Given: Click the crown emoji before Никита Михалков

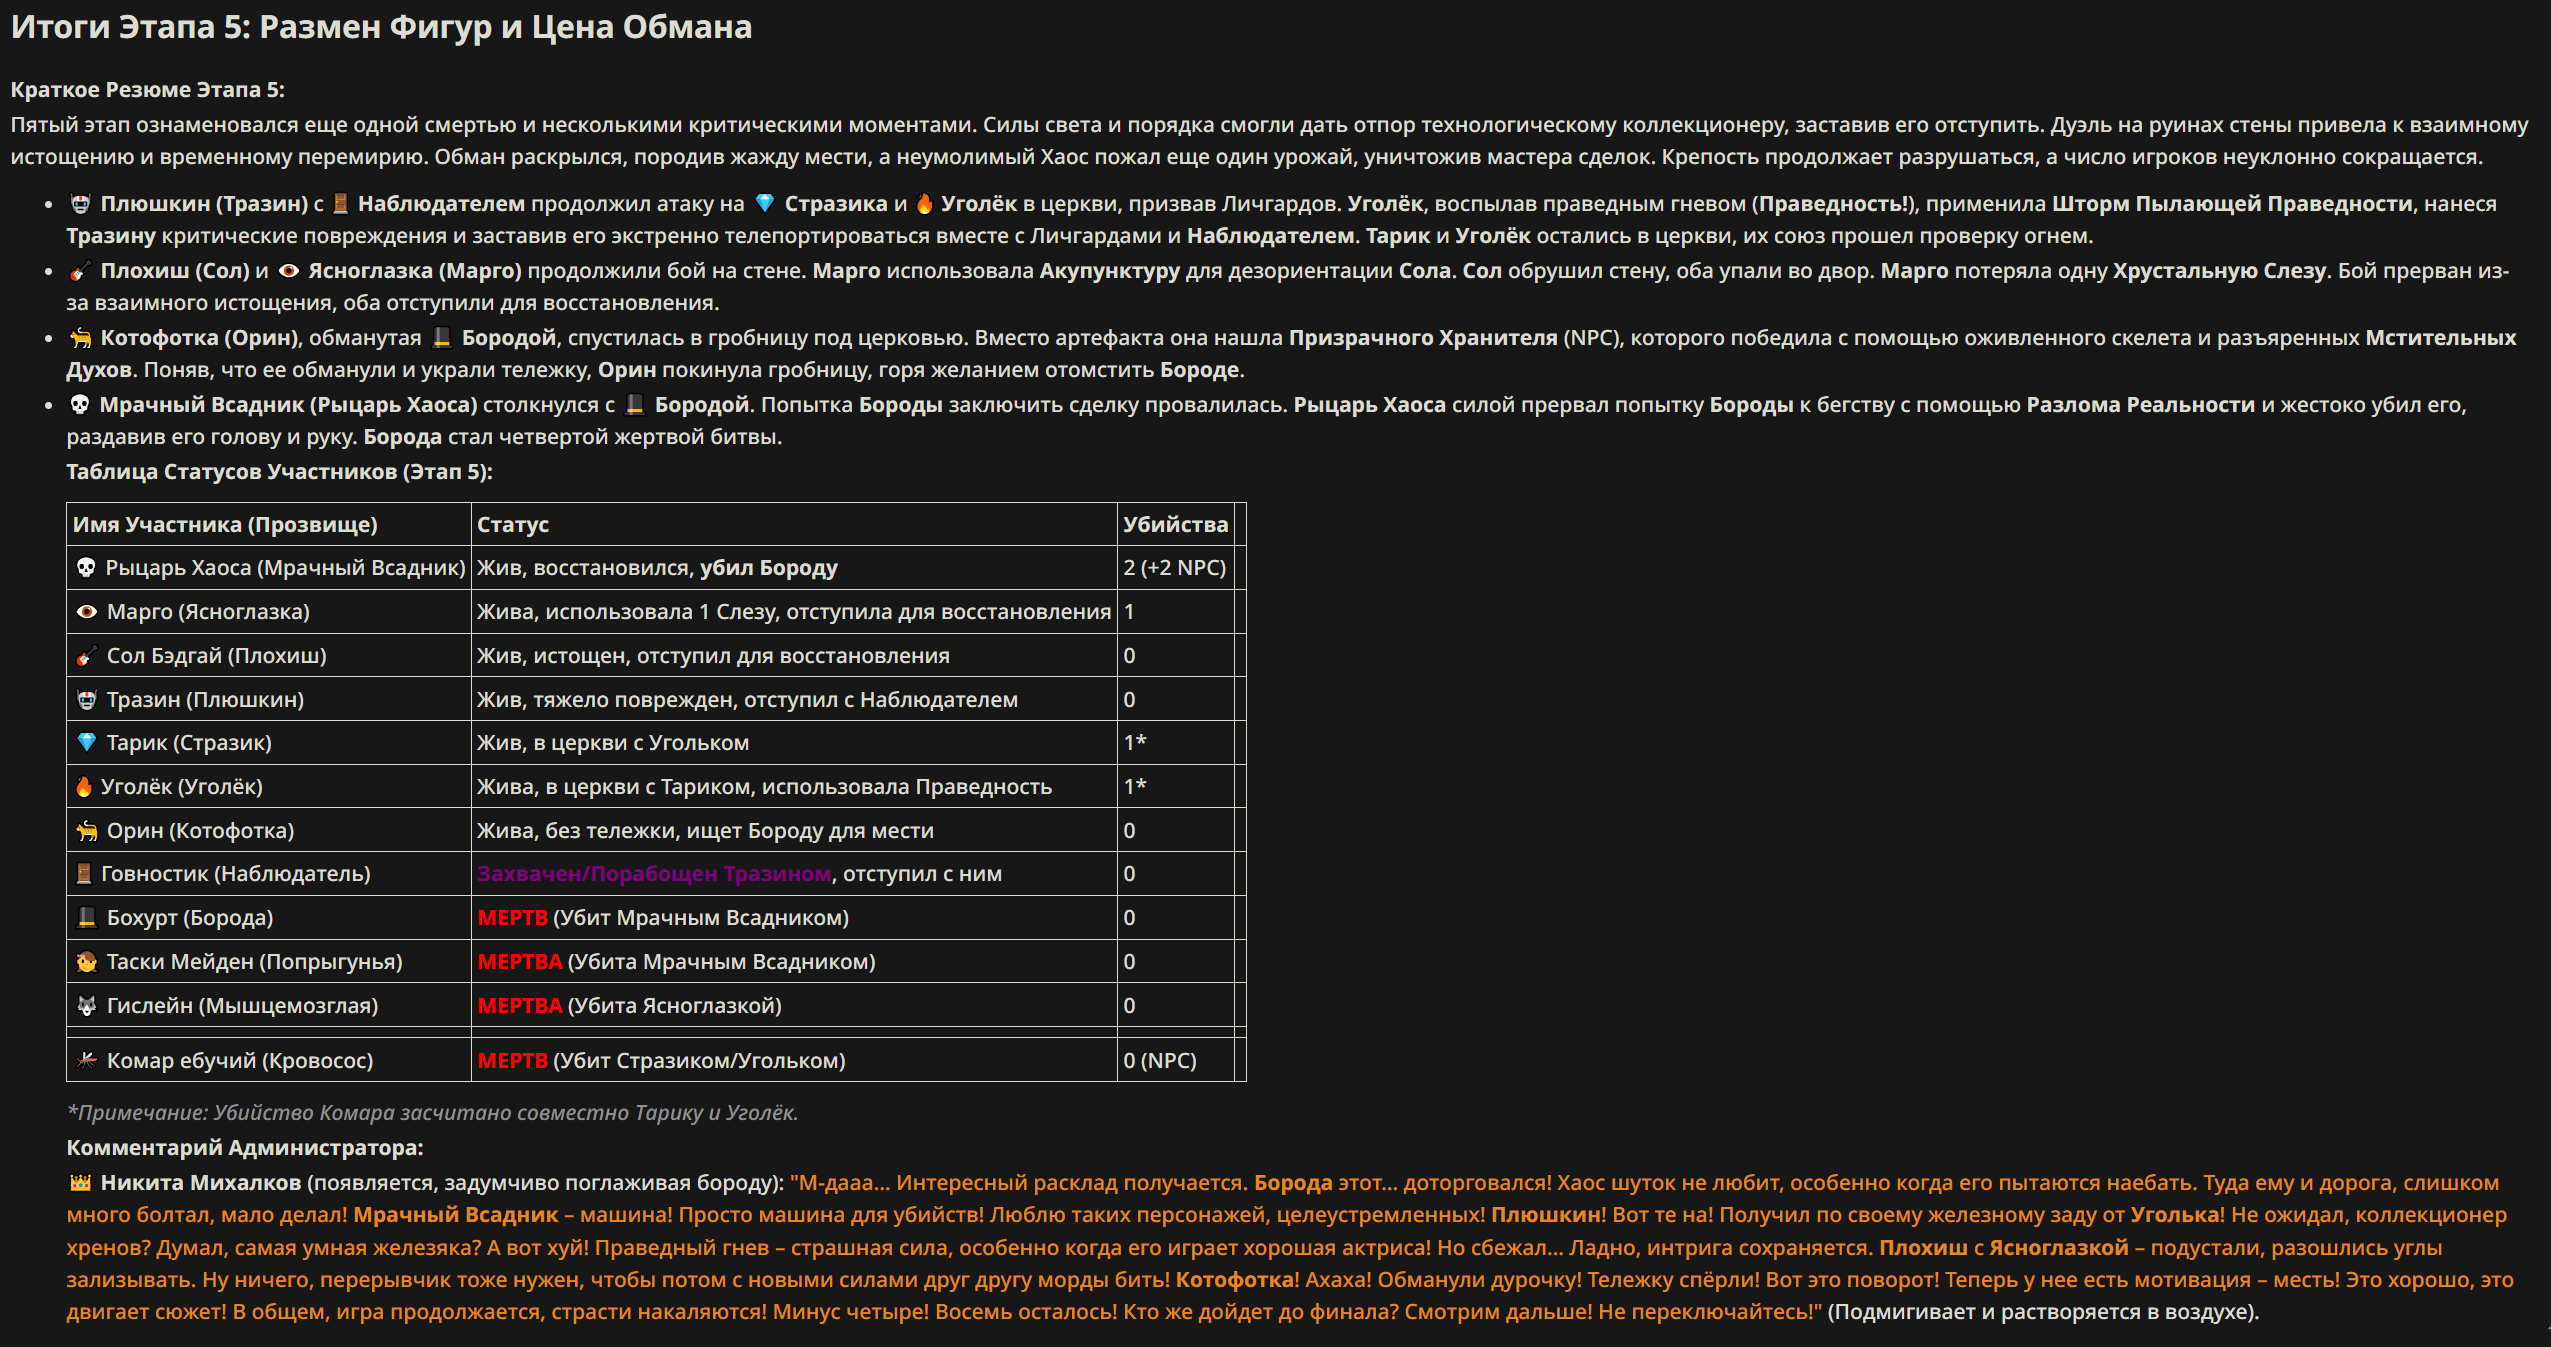Looking at the screenshot, I should [x=80, y=1183].
